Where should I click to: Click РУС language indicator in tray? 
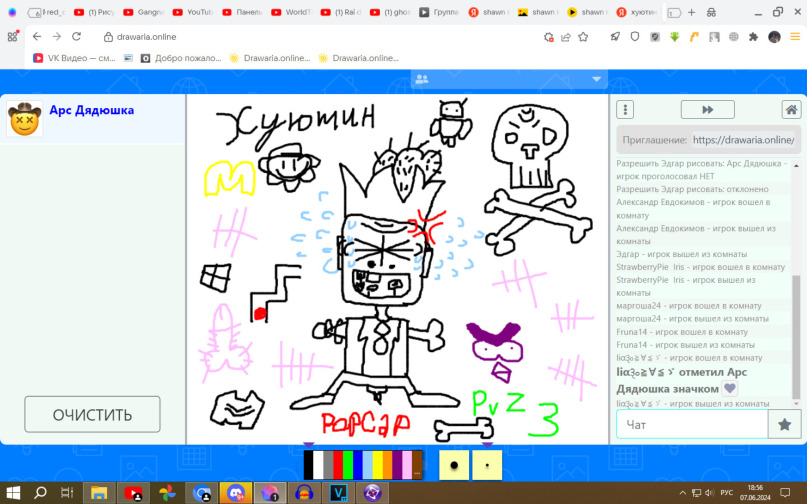(x=726, y=493)
